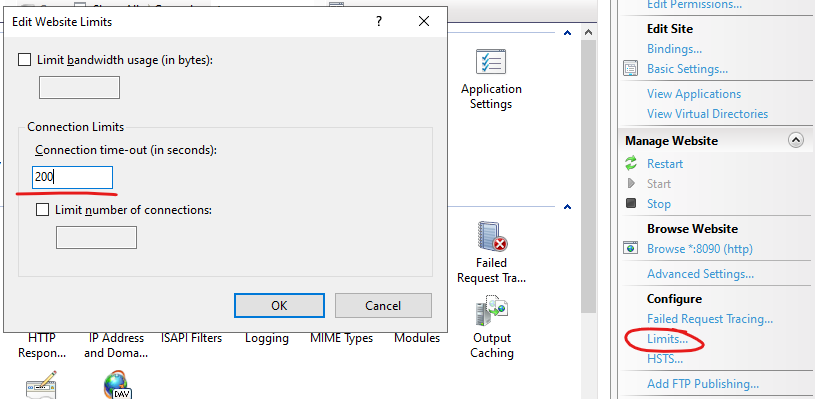This screenshot has width=815, height=399.
Task: Click the features pane scroll up arrow
Action: click(588, 33)
